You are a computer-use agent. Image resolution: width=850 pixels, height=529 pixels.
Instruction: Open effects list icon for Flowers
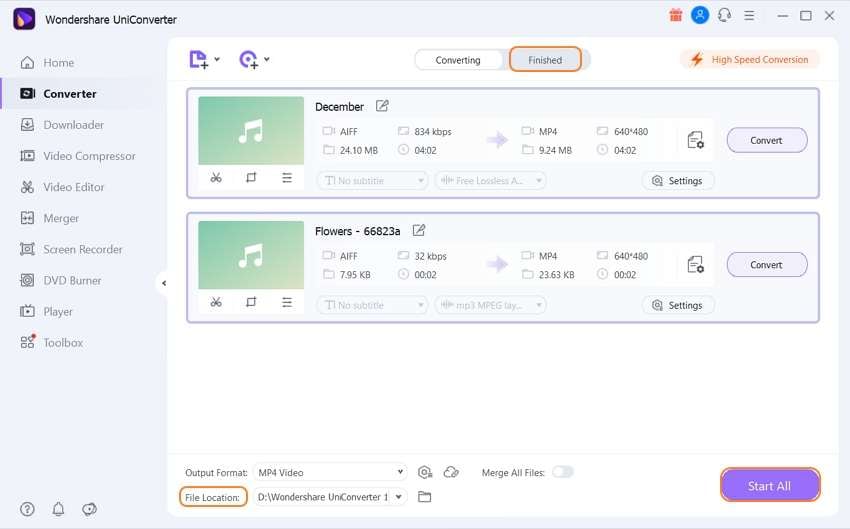point(287,302)
